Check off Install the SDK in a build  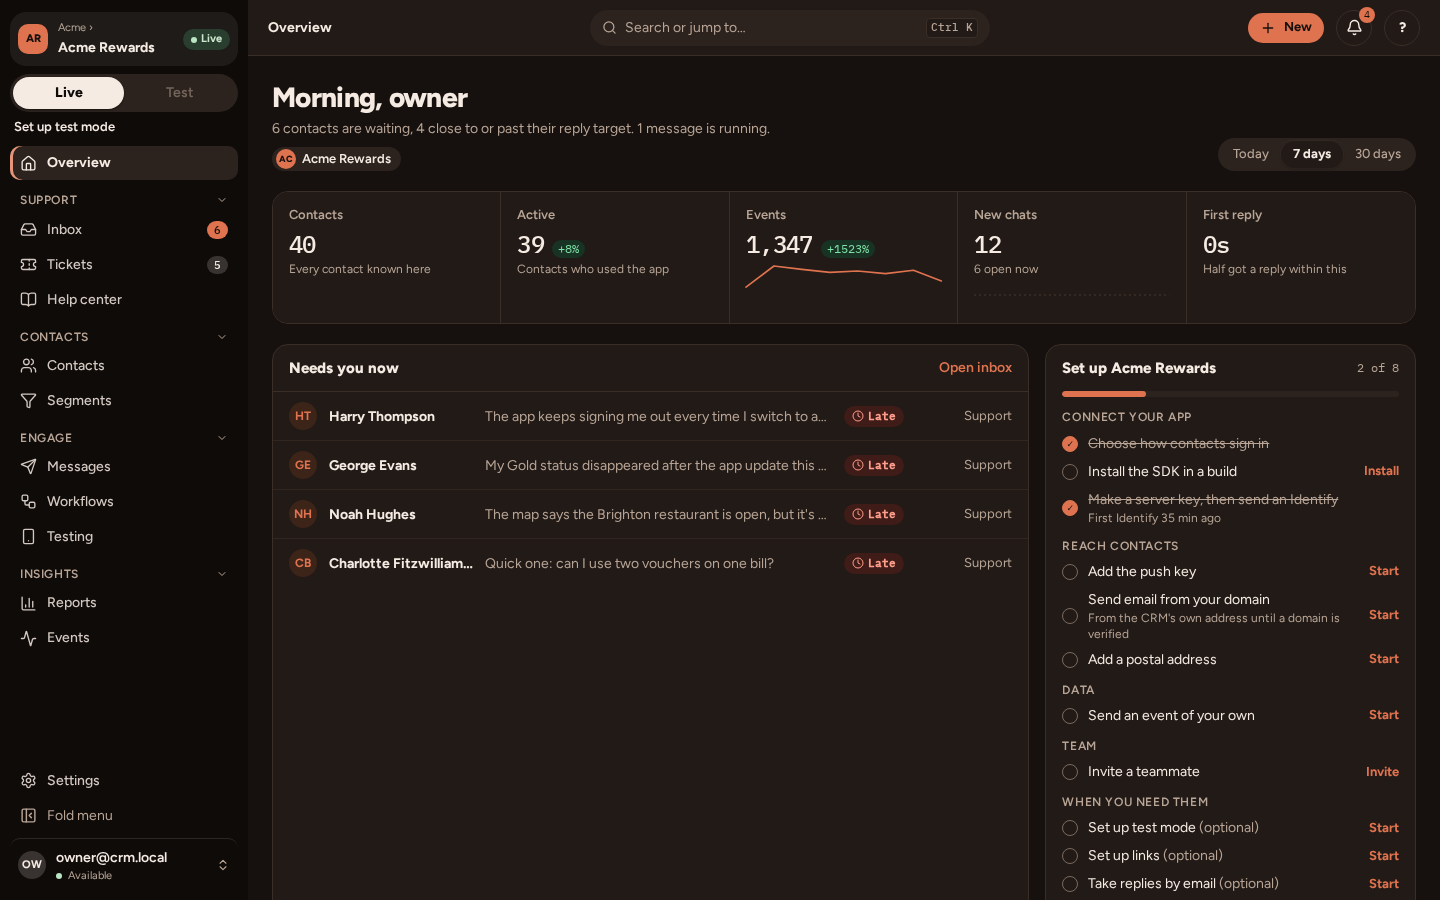[1070, 472]
